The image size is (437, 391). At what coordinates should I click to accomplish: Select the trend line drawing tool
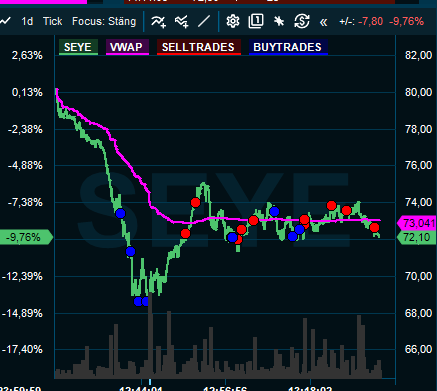[204, 22]
